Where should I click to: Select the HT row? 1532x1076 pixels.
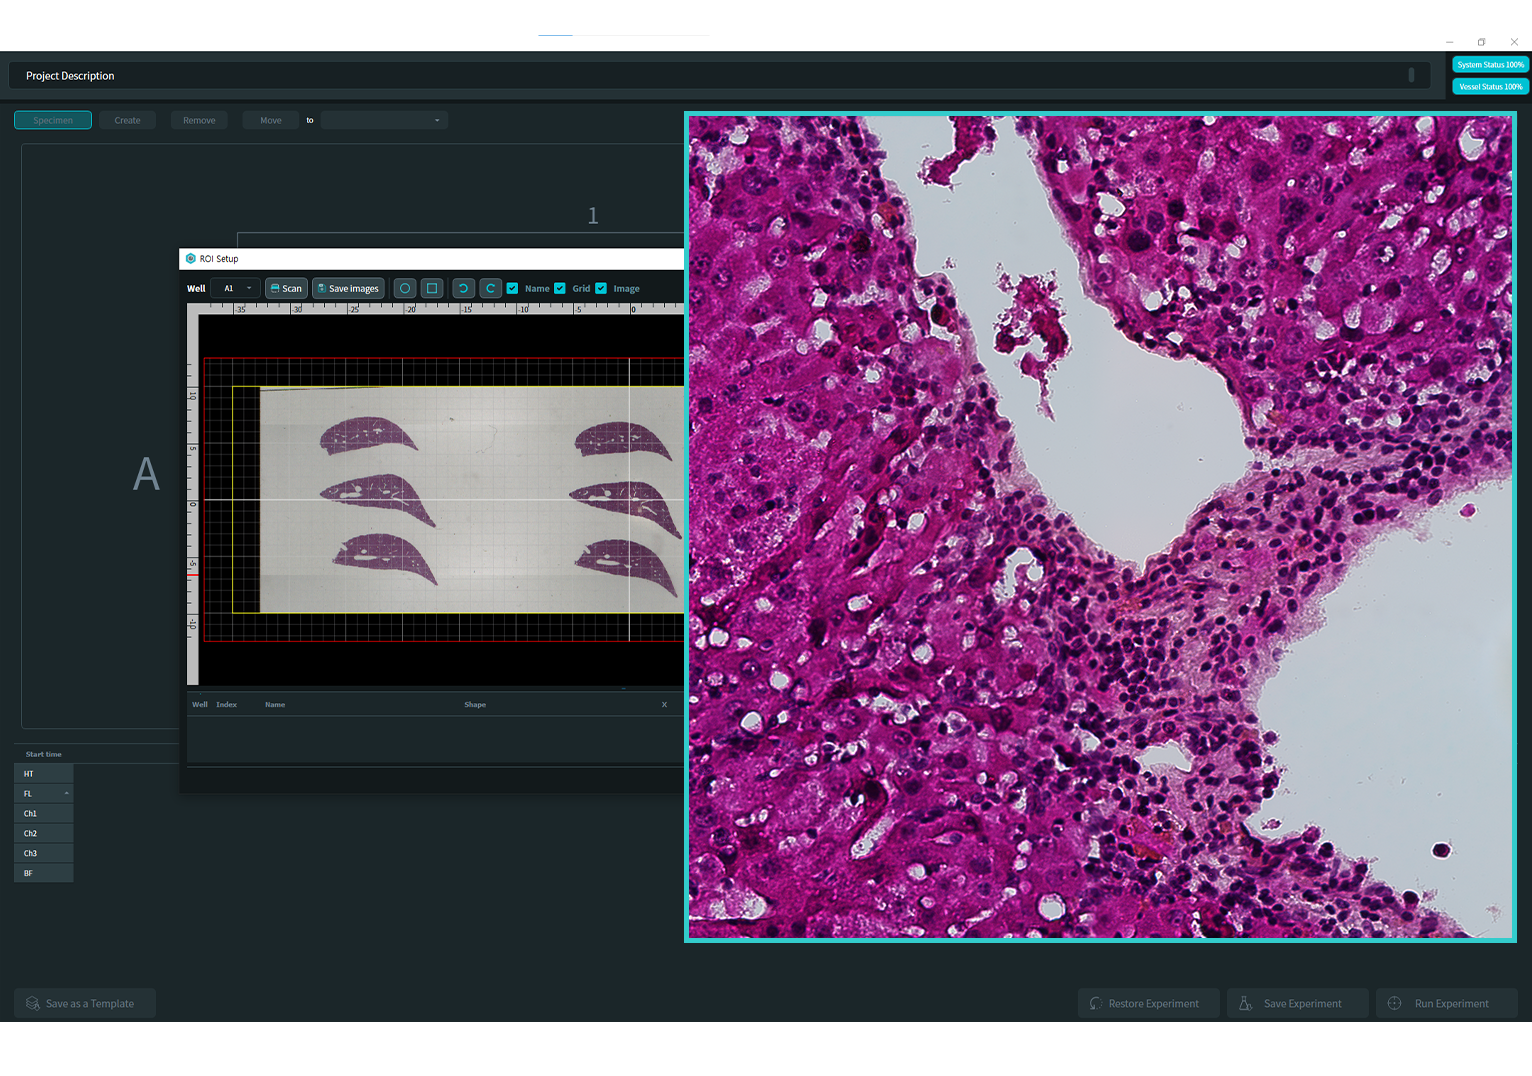point(44,773)
